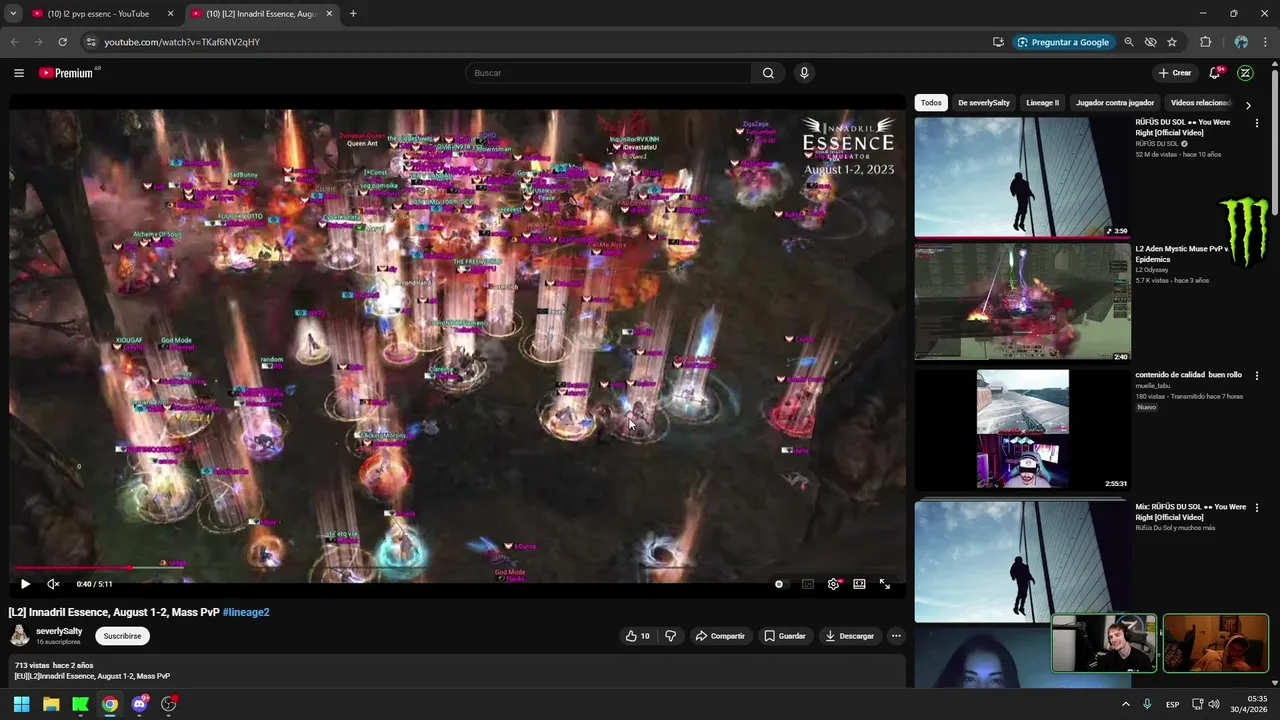The height and width of the screenshot is (720, 1280).
Task: Click the crossed-eye icon in address bar
Action: coord(1150,42)
